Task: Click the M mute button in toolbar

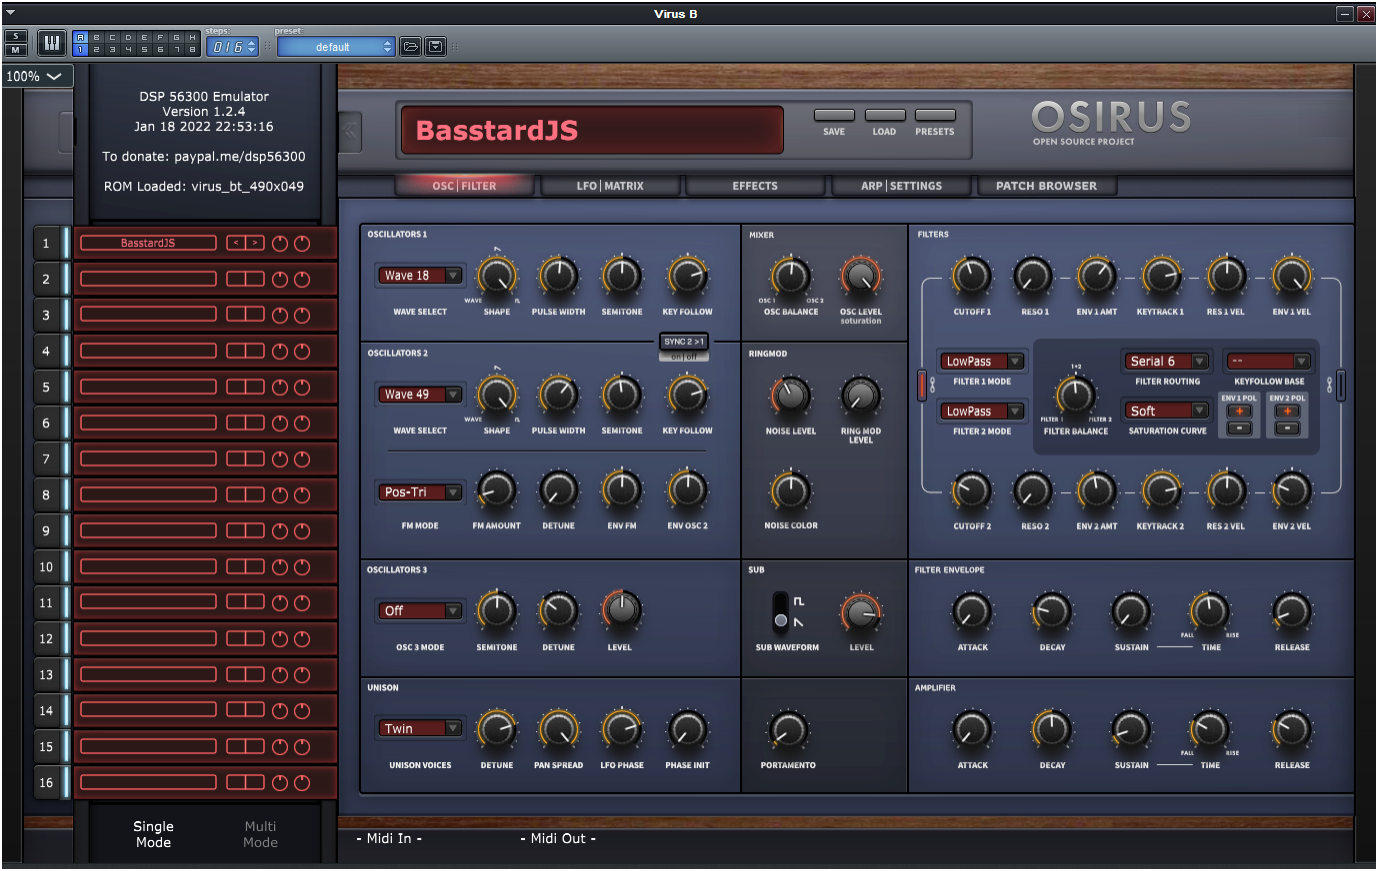Action: (x=16, y=49)
